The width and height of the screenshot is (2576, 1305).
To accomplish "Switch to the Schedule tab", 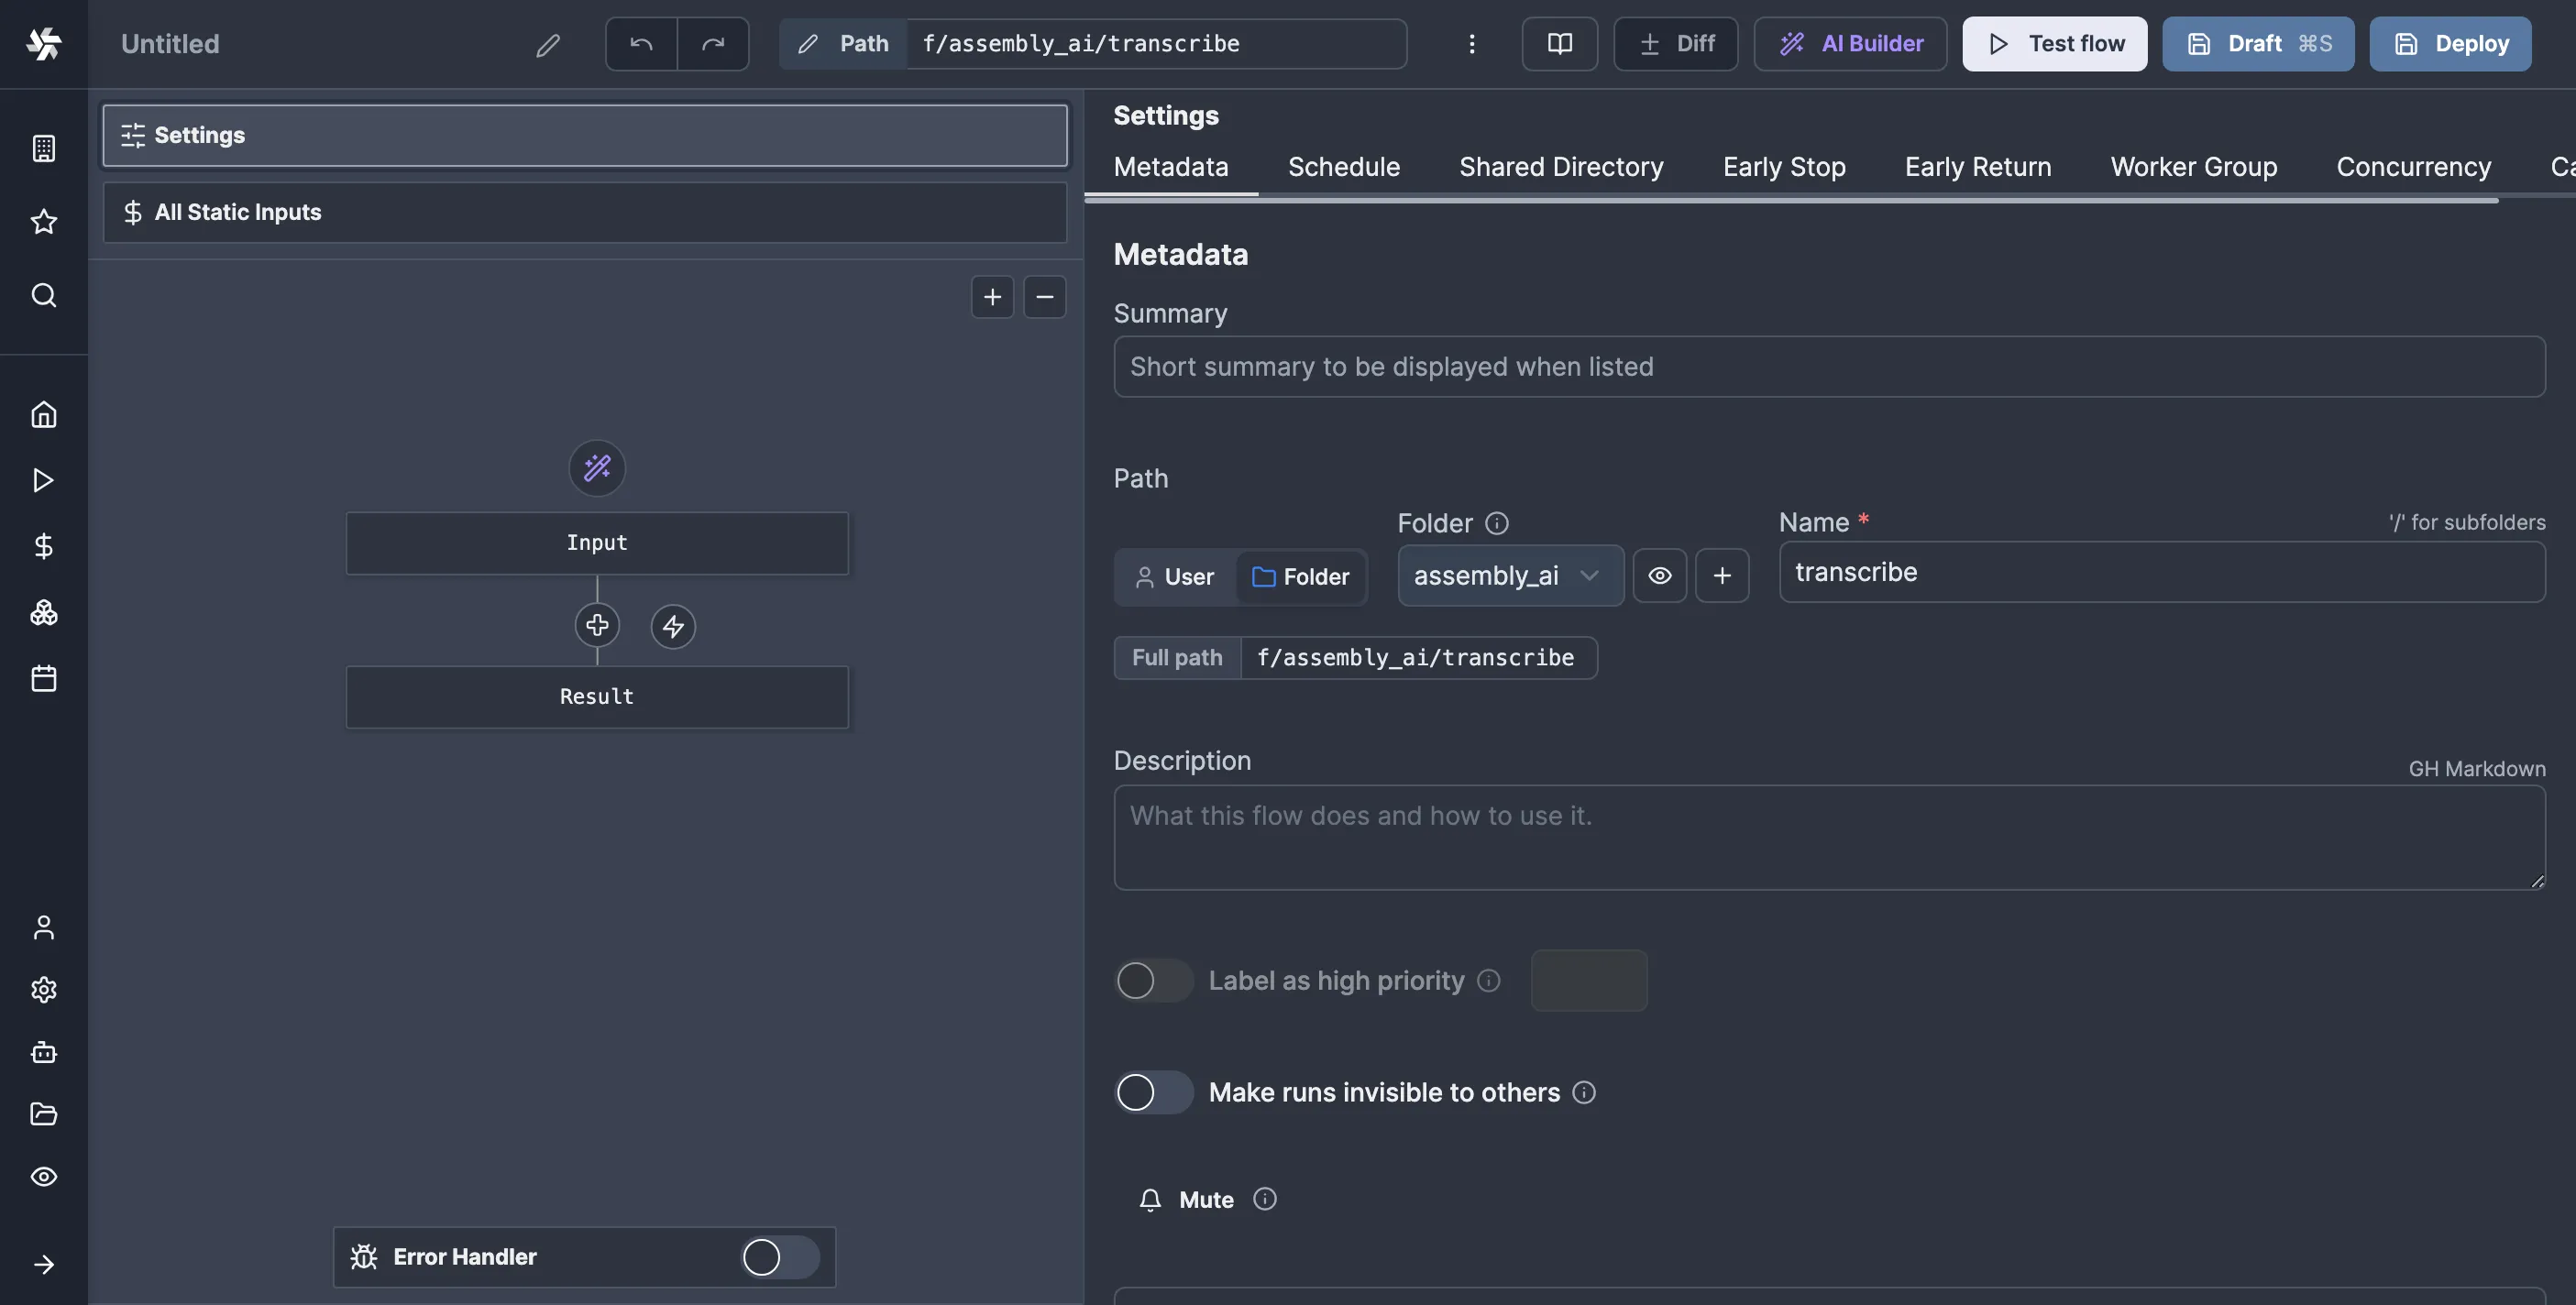I will coord(1343,167).
